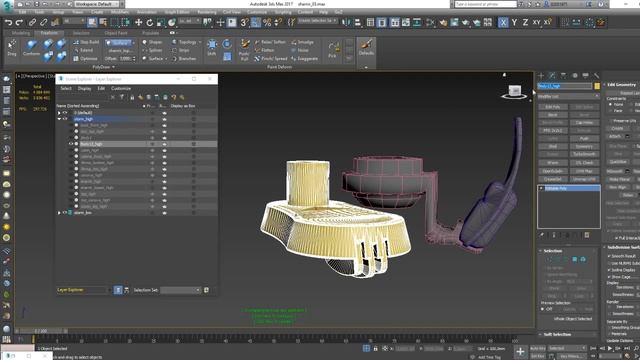Toggle Preserve UVs checkbox
The height and width of the screenshot is (360, 640).
[x=611, y=121]
